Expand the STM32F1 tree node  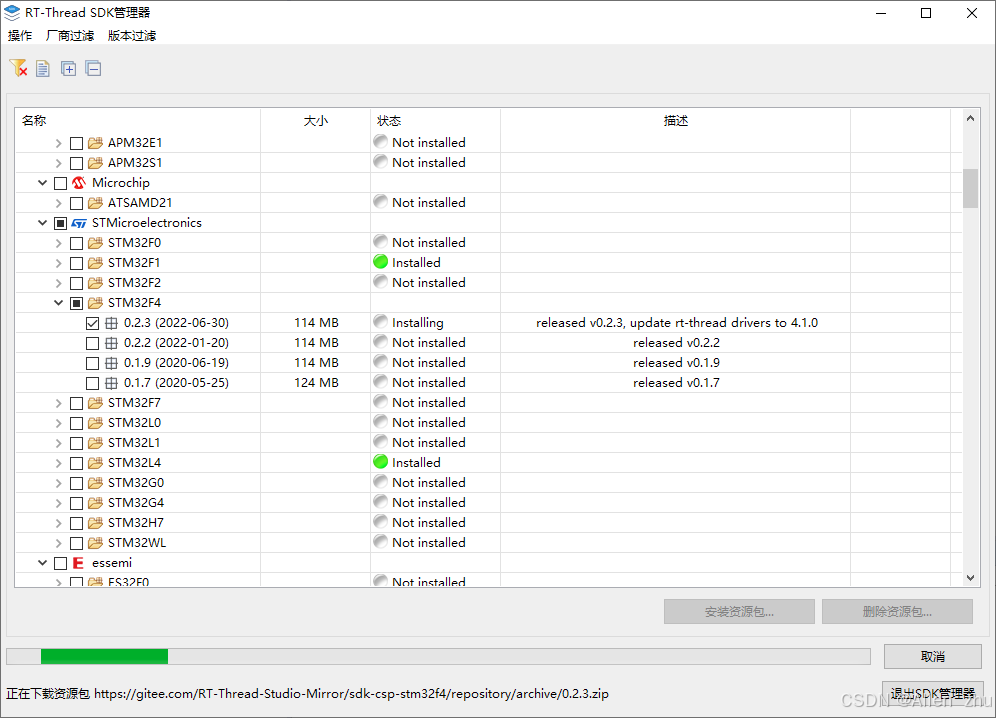58,263
